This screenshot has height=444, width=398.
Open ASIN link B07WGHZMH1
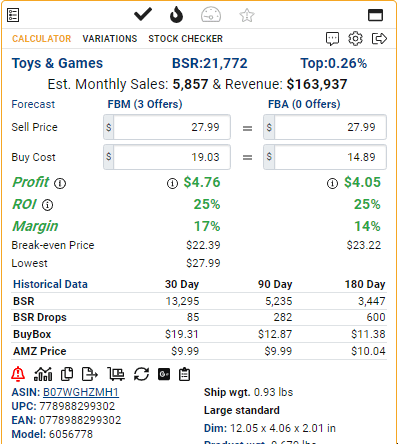pos(81,392)
